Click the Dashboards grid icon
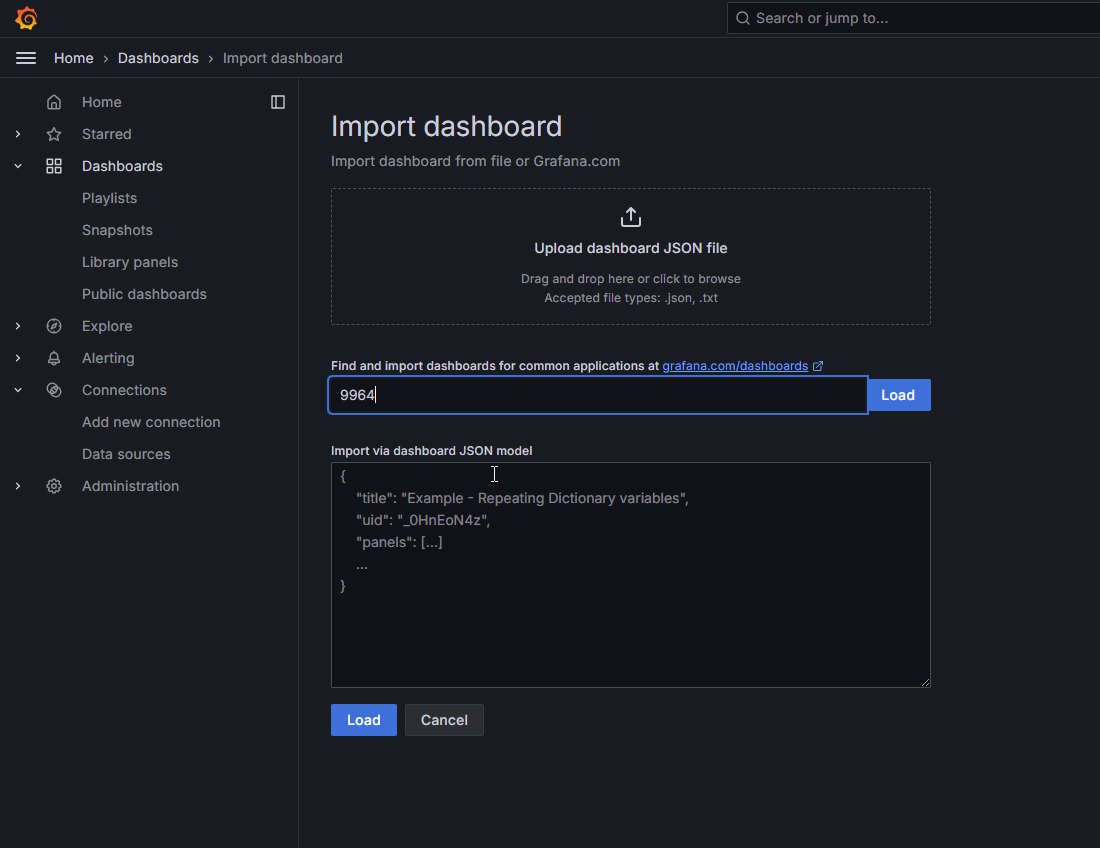 pos(54,166)
